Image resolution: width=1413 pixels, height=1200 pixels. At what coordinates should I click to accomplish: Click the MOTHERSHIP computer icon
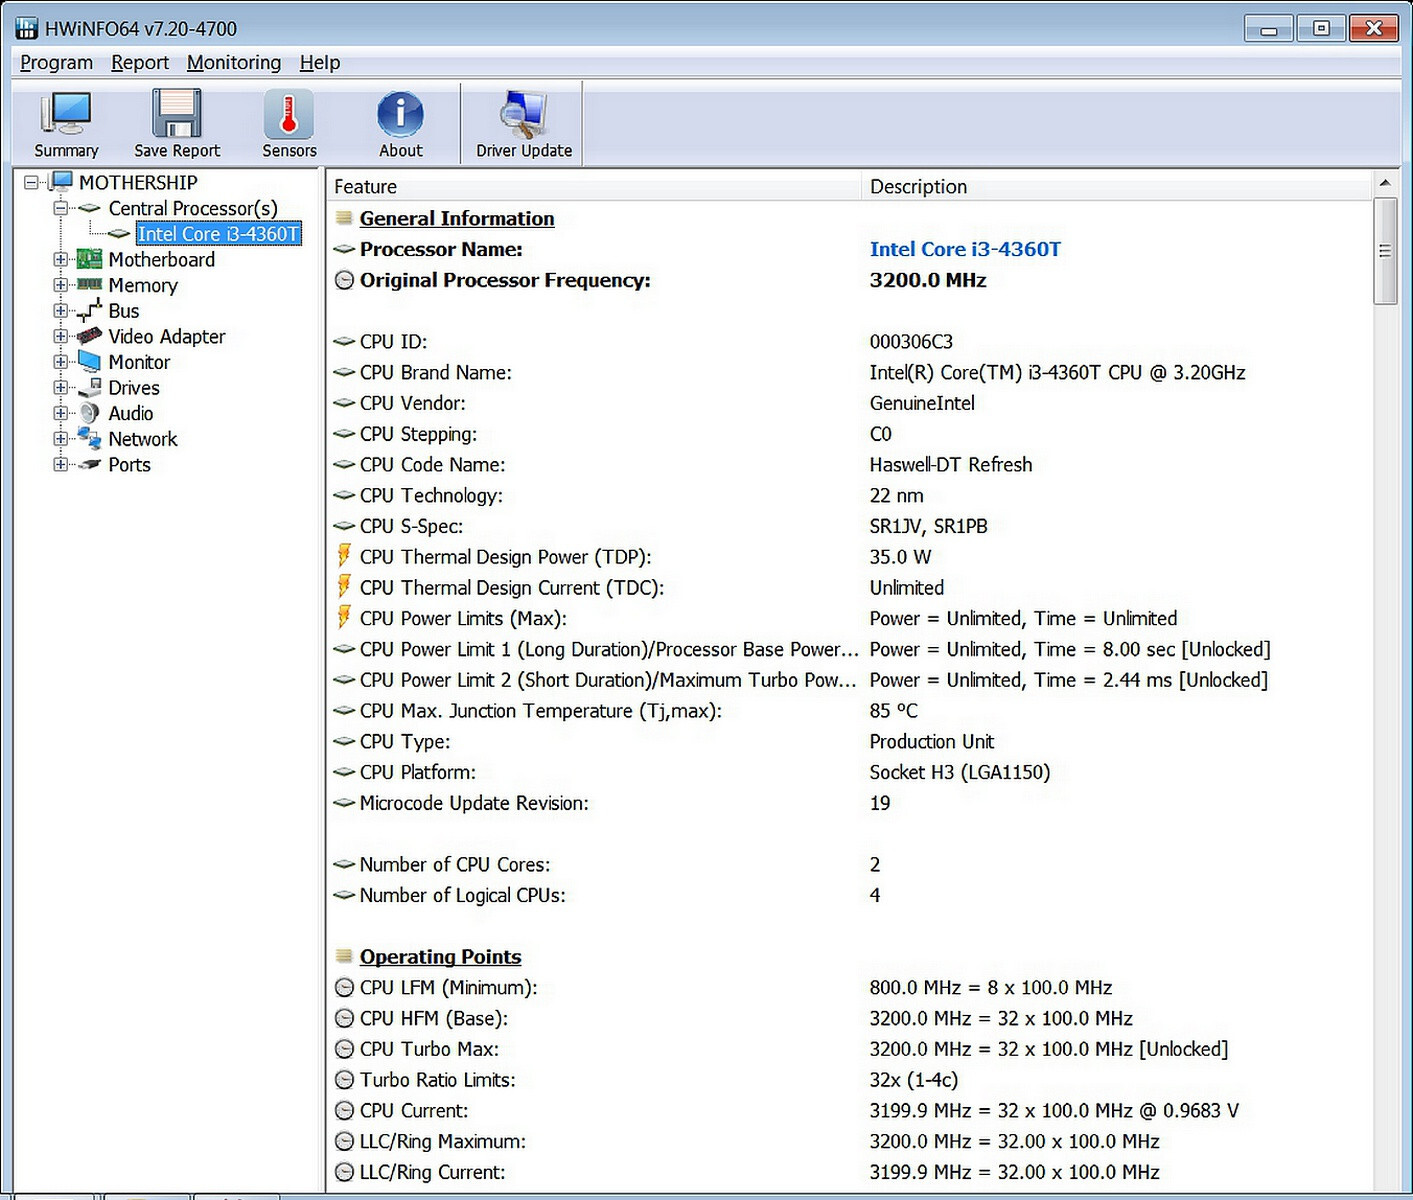pos(62,182)
